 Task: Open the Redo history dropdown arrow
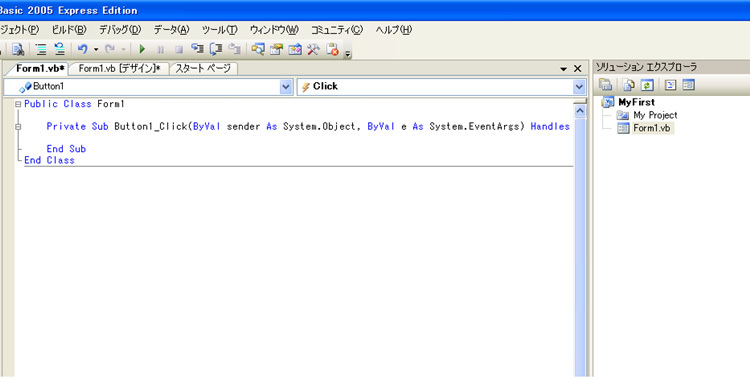123,49
